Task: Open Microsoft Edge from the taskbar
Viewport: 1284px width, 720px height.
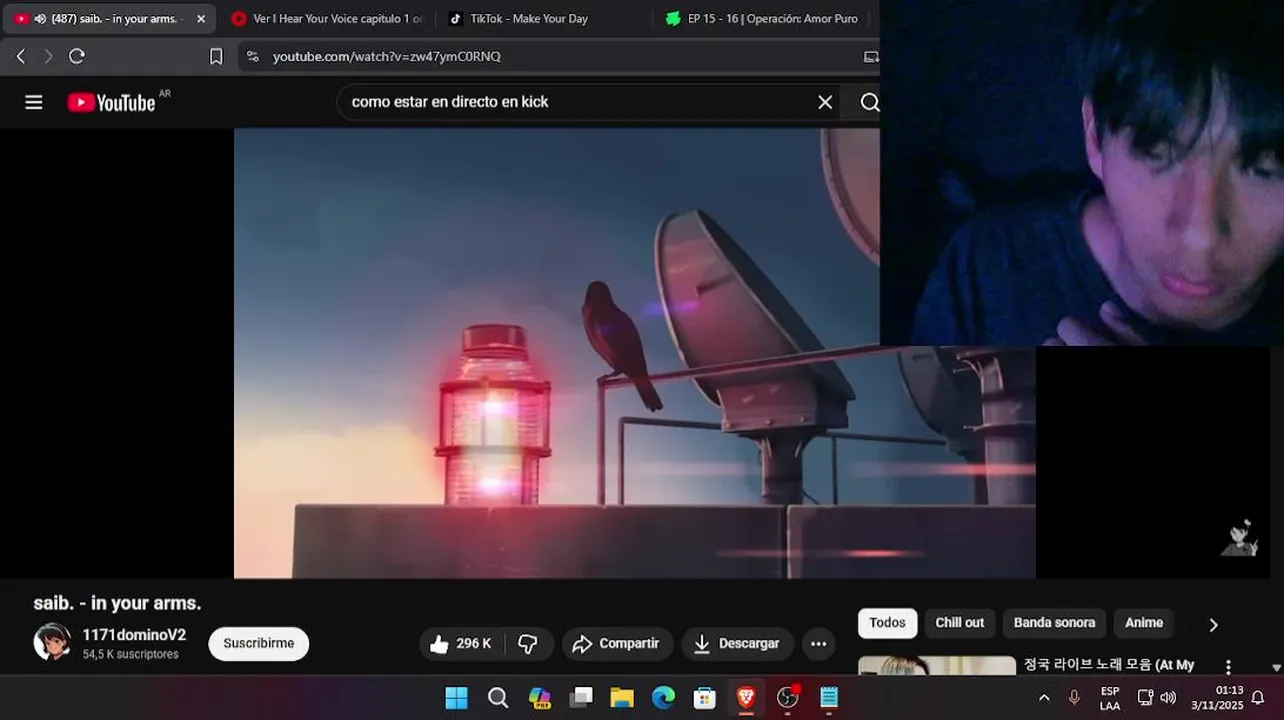Action: point(664,698)
